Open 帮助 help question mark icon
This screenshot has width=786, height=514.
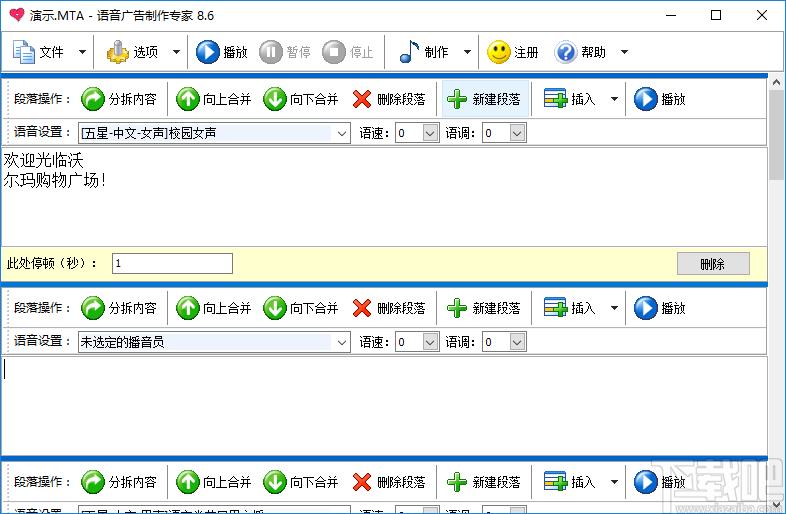point(566,52)
